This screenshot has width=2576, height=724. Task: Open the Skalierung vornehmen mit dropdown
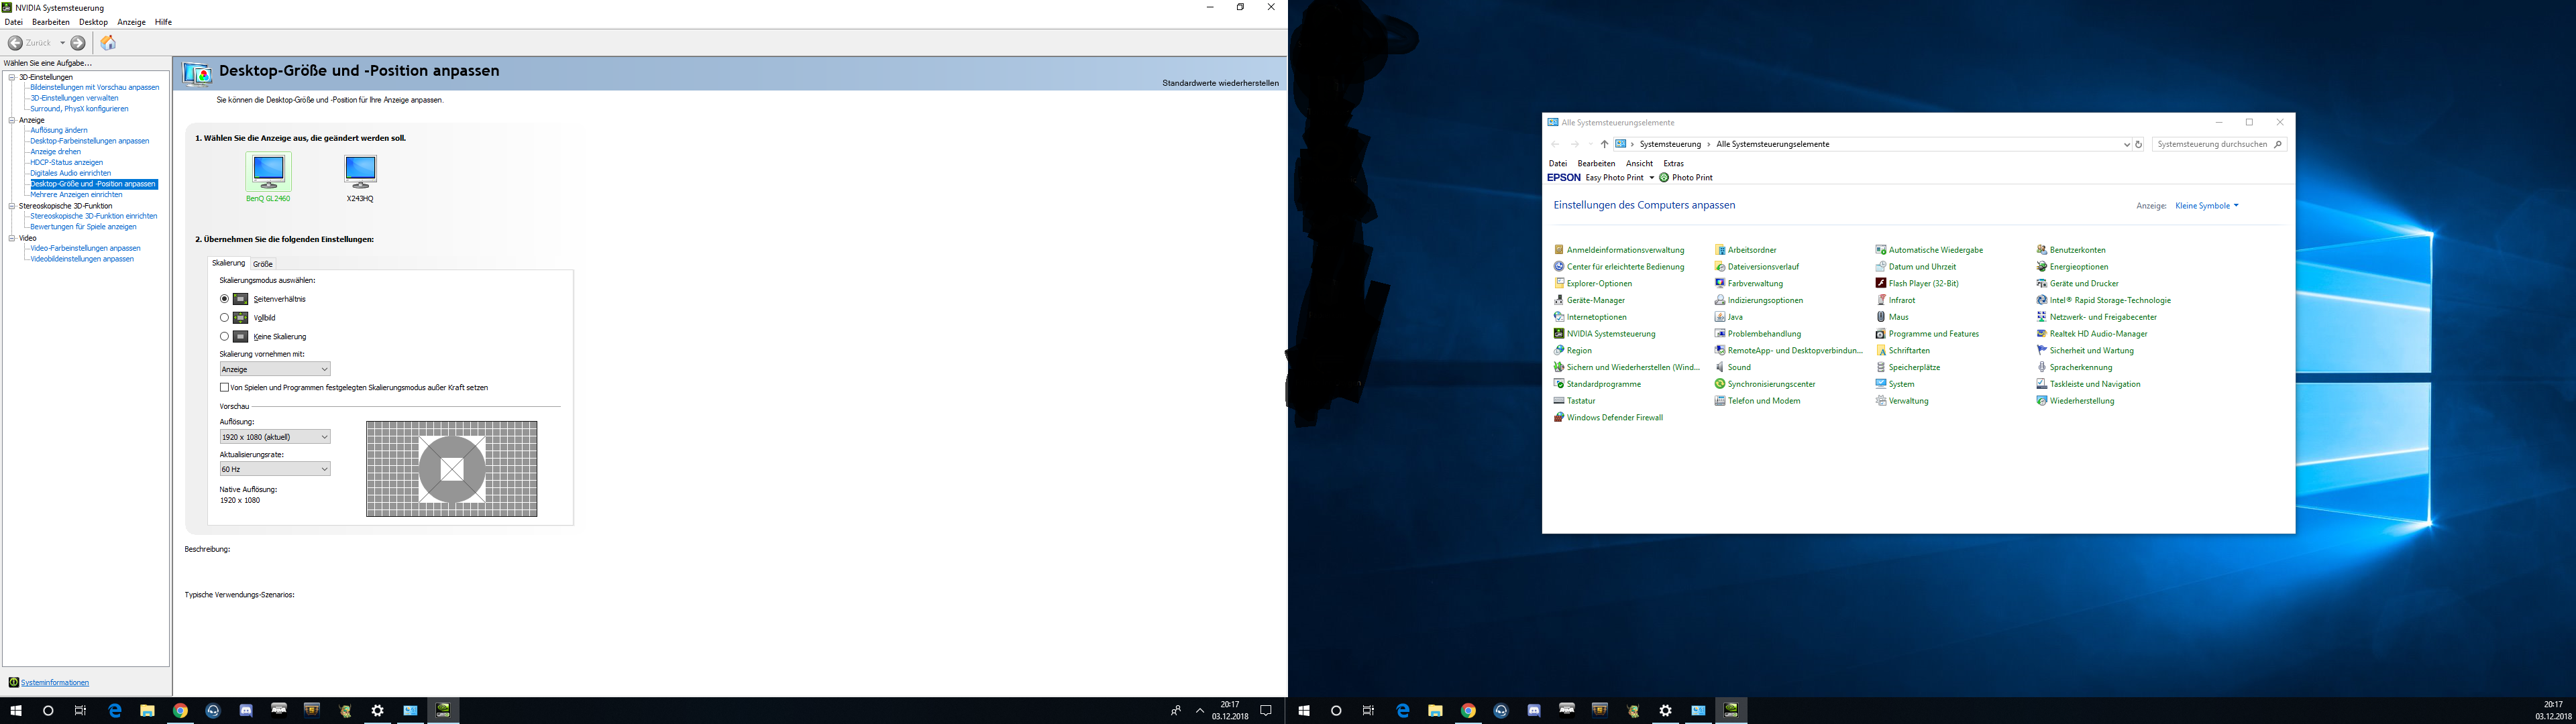coord(275,369)
